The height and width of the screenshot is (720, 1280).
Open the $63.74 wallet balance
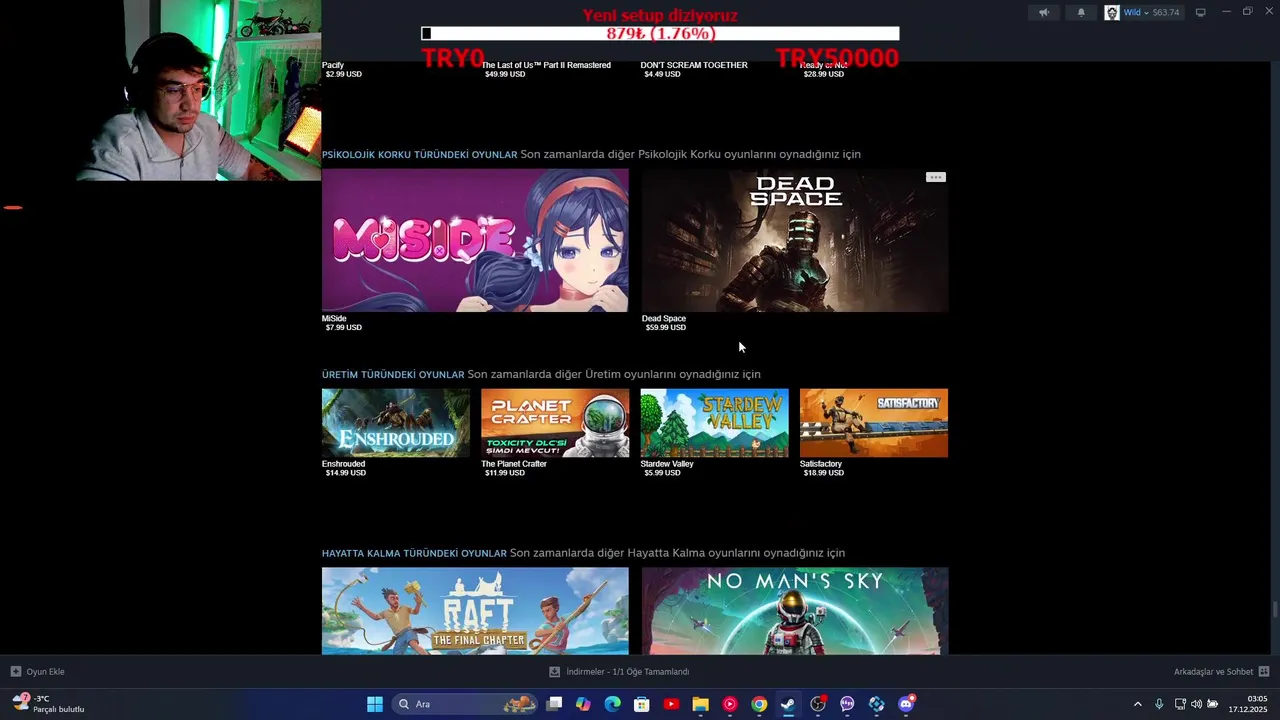pos(1166,13)
